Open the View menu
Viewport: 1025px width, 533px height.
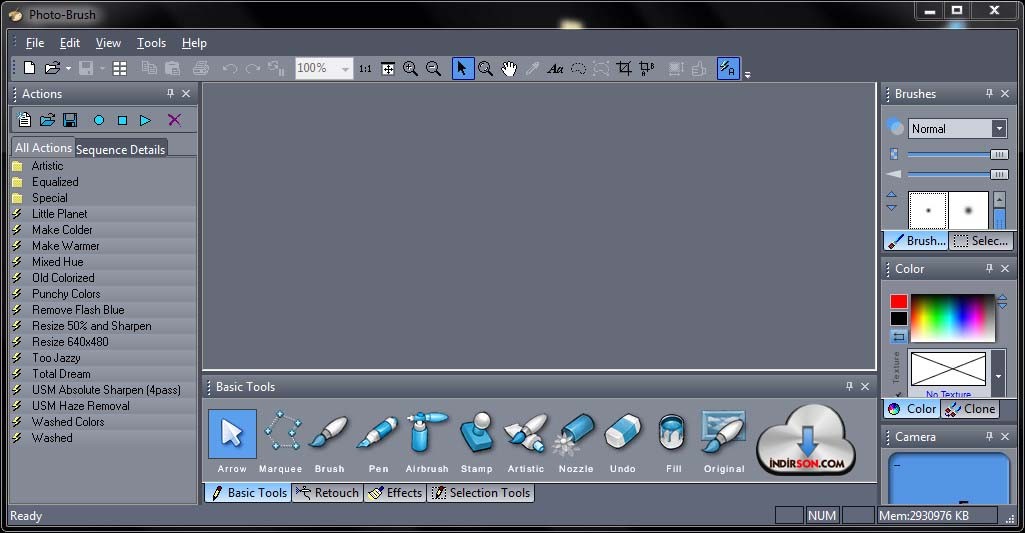point(108,43)
